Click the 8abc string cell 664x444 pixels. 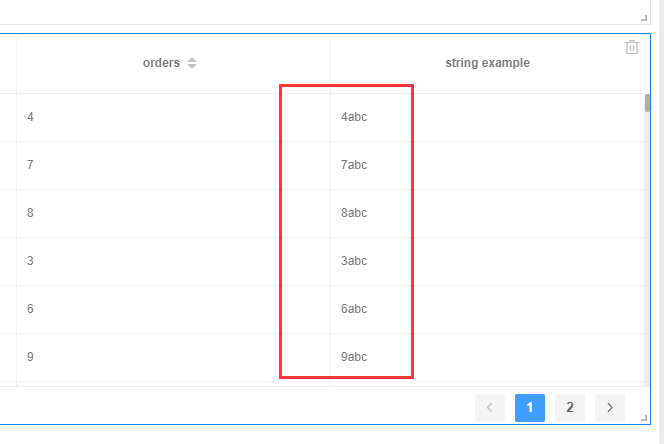pos(354,213)
